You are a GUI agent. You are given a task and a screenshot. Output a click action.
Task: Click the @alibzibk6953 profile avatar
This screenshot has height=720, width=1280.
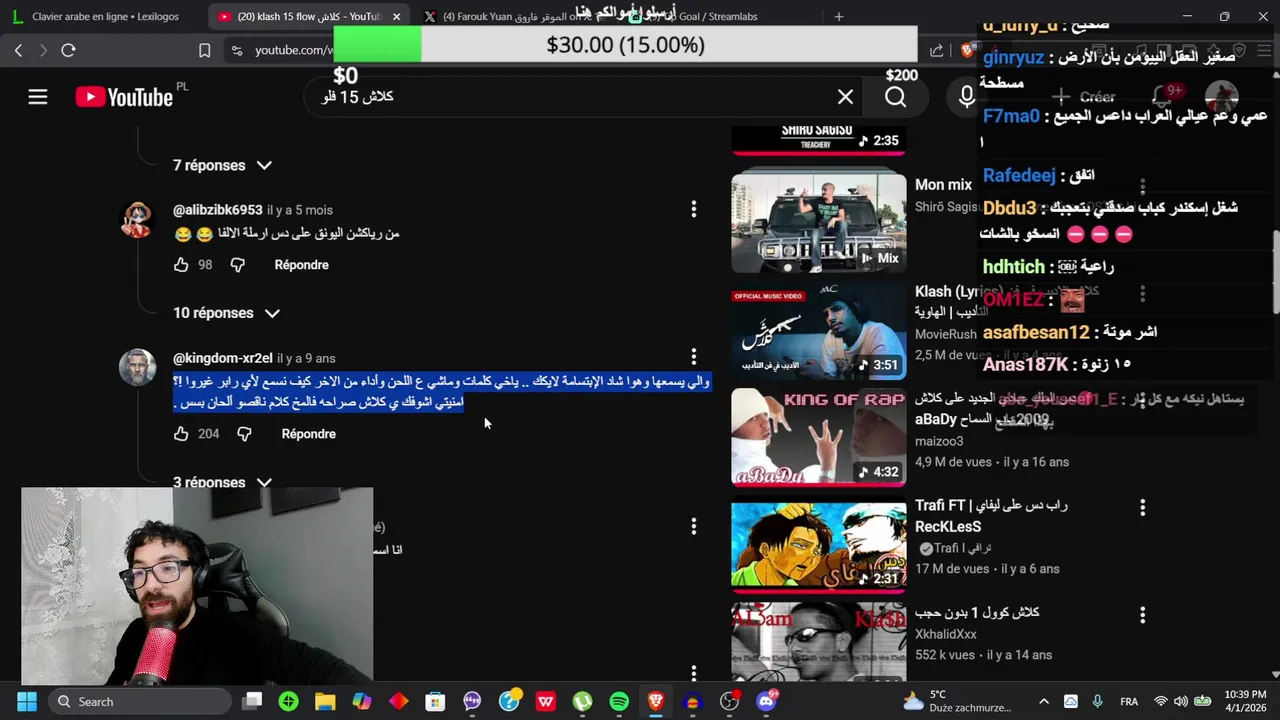point(137,219)
